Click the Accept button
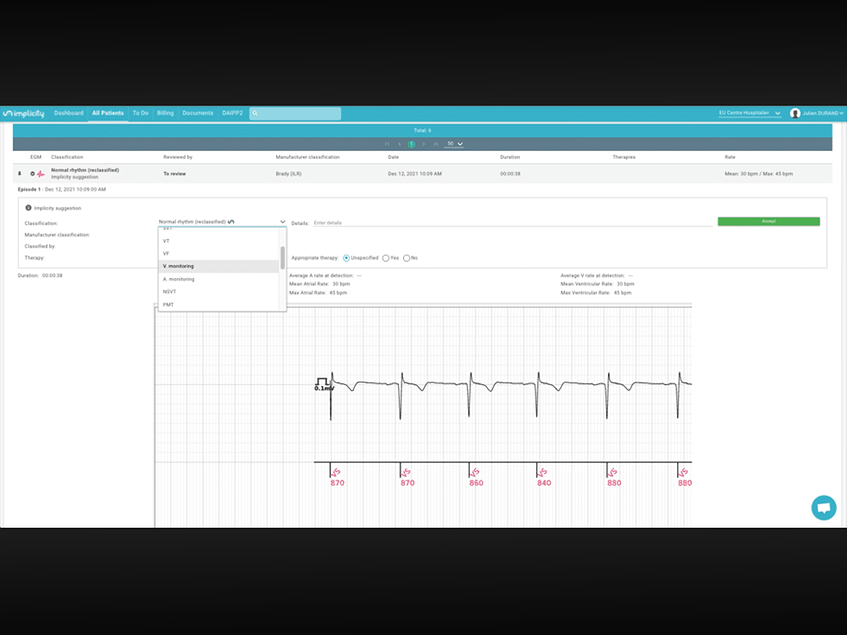The image size is (847, 635). click(x=768, y=220)
